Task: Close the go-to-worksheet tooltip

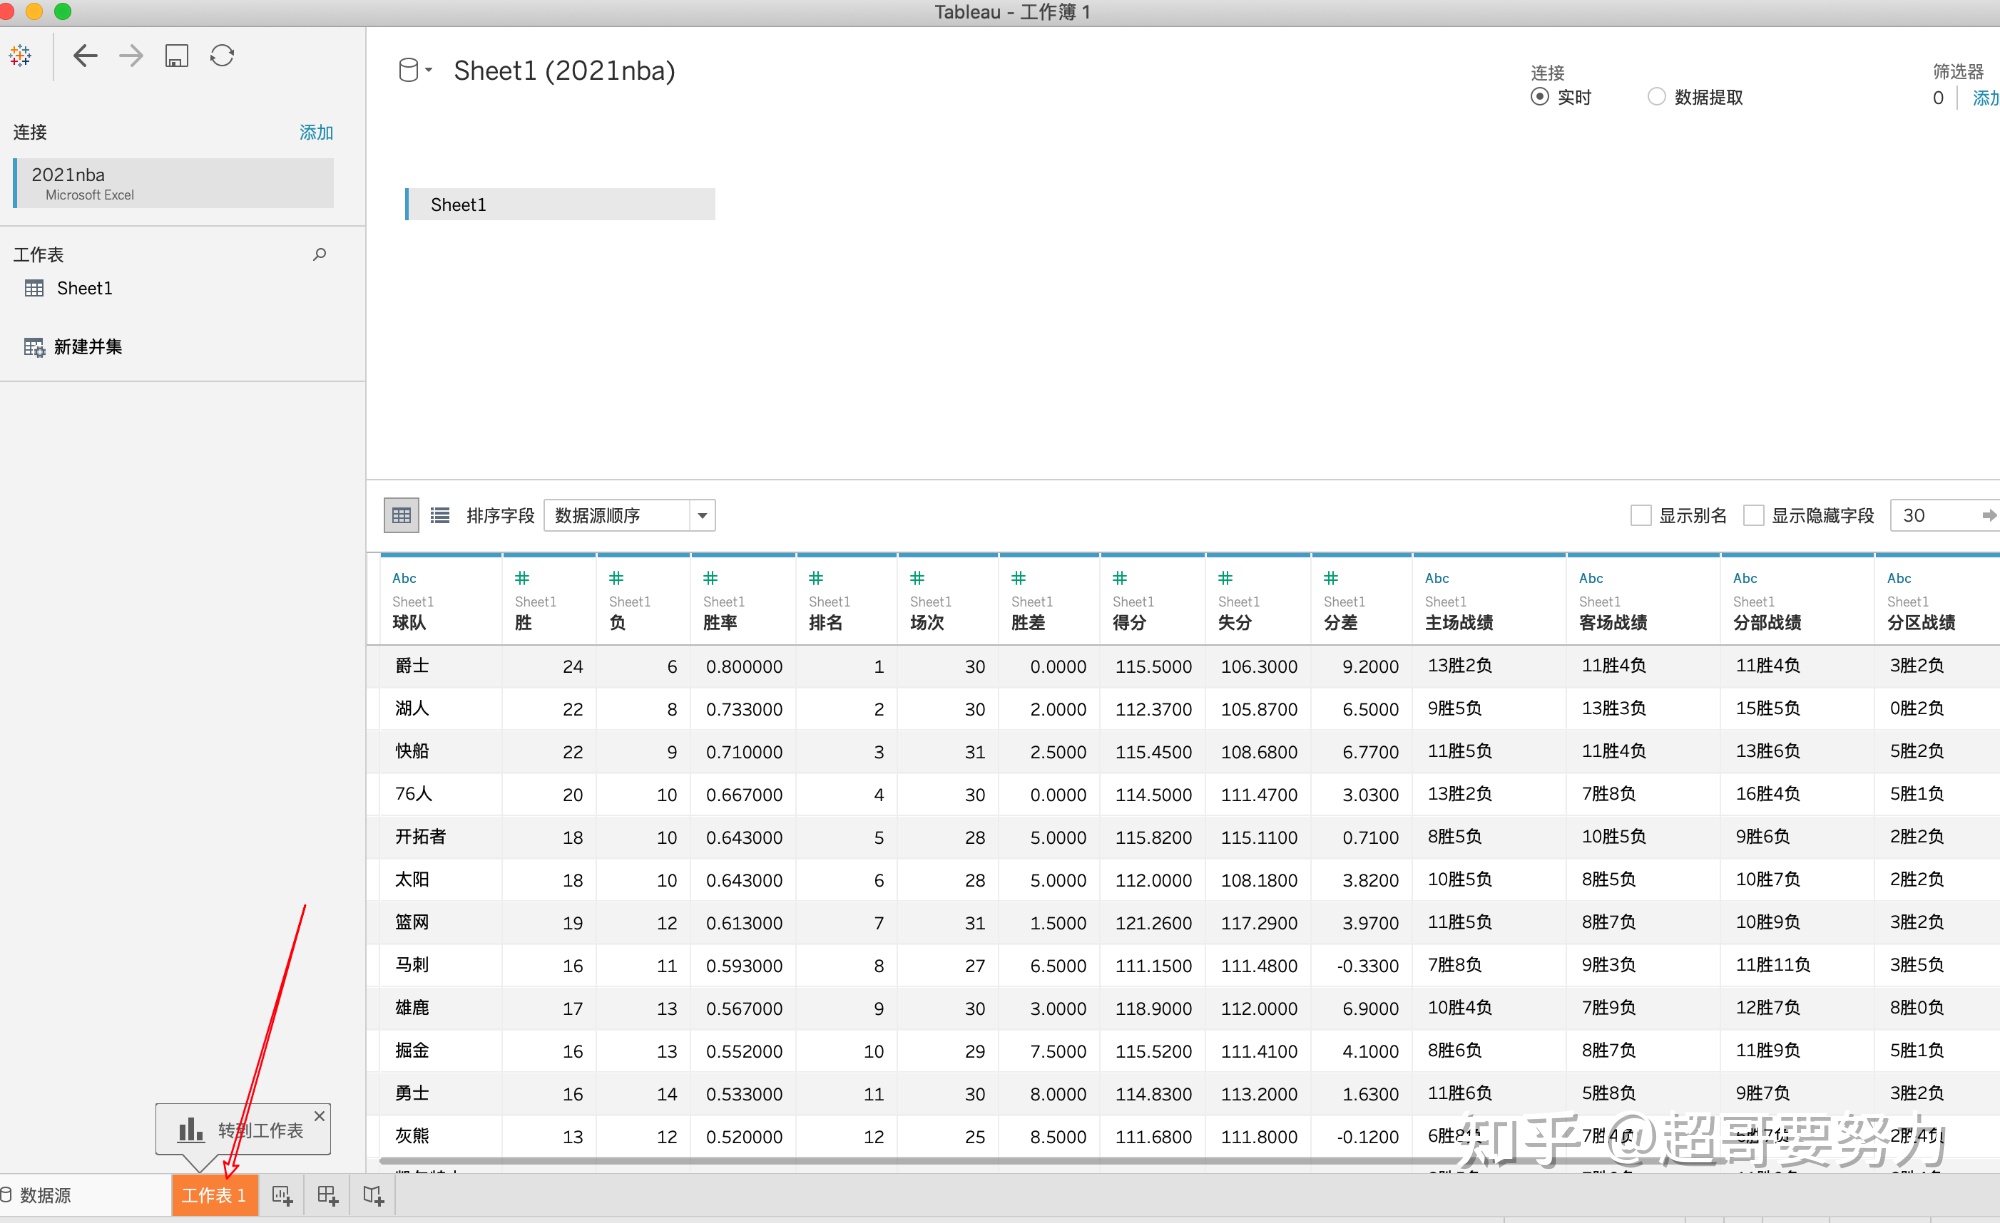Action: [x=319, y=1115]
